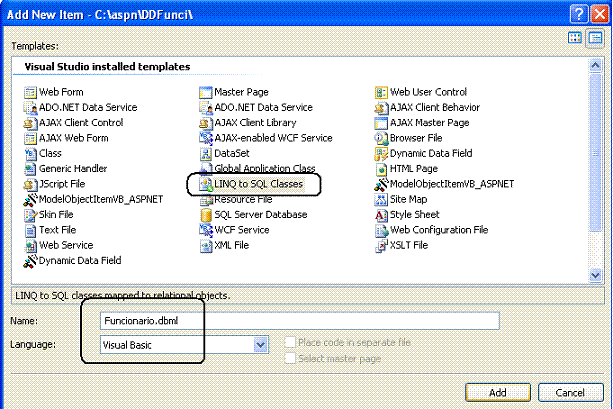The image size is (613, 409).
Task: Select the AJAX Master Page icon
Action: [381, 123]
